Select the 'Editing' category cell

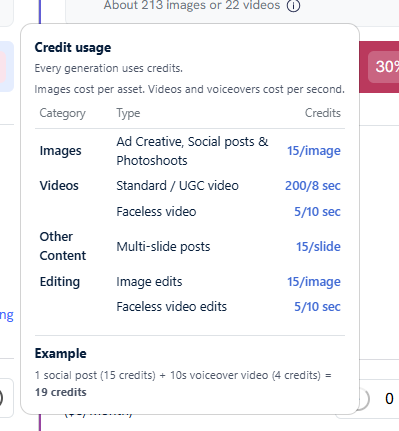60,282
